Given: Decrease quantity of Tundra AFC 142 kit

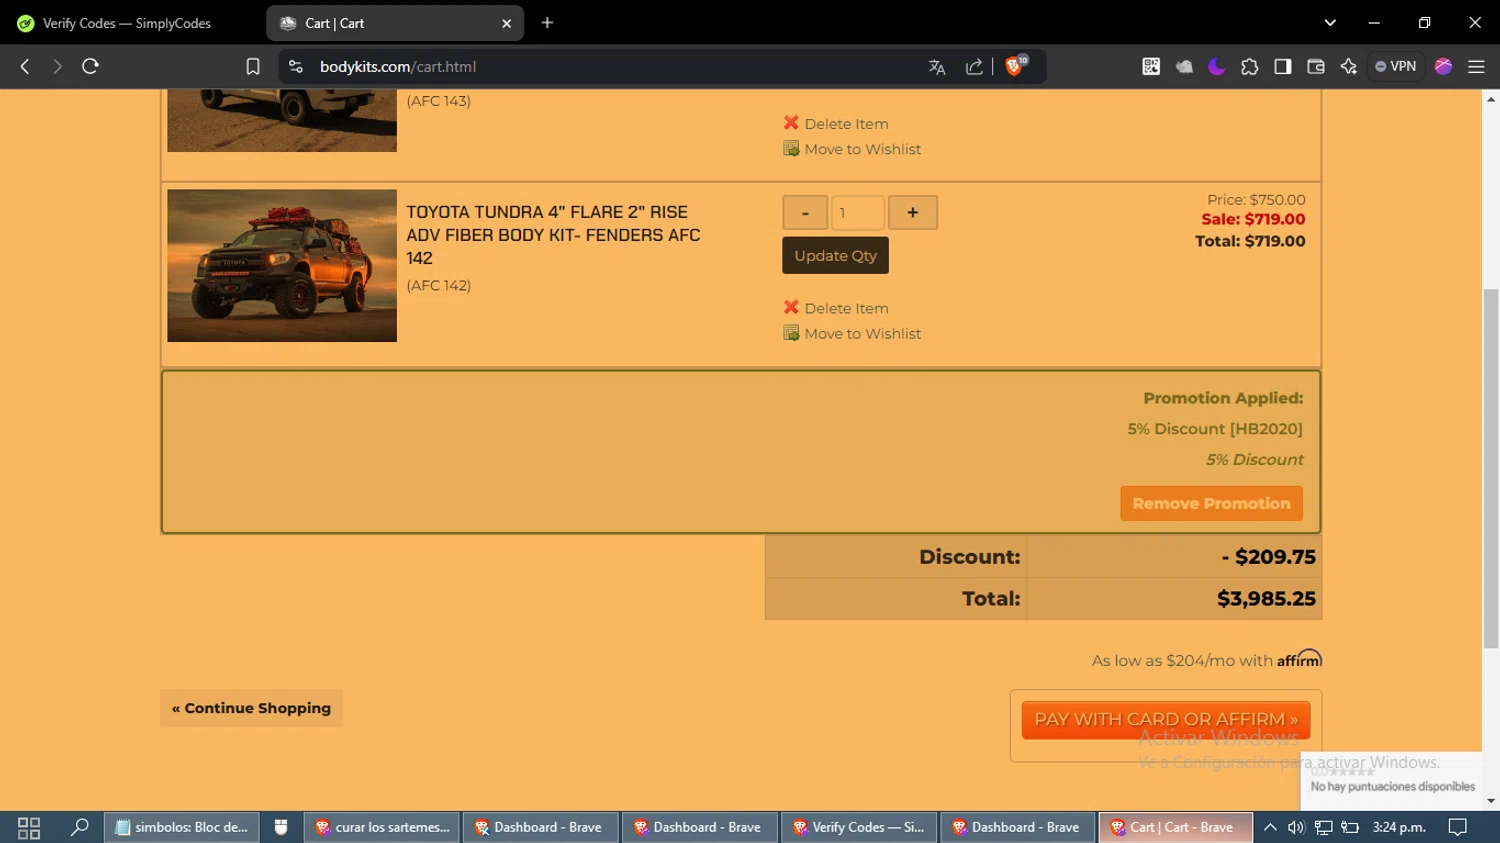Looking at the screenshot, I should pos(805,213).
